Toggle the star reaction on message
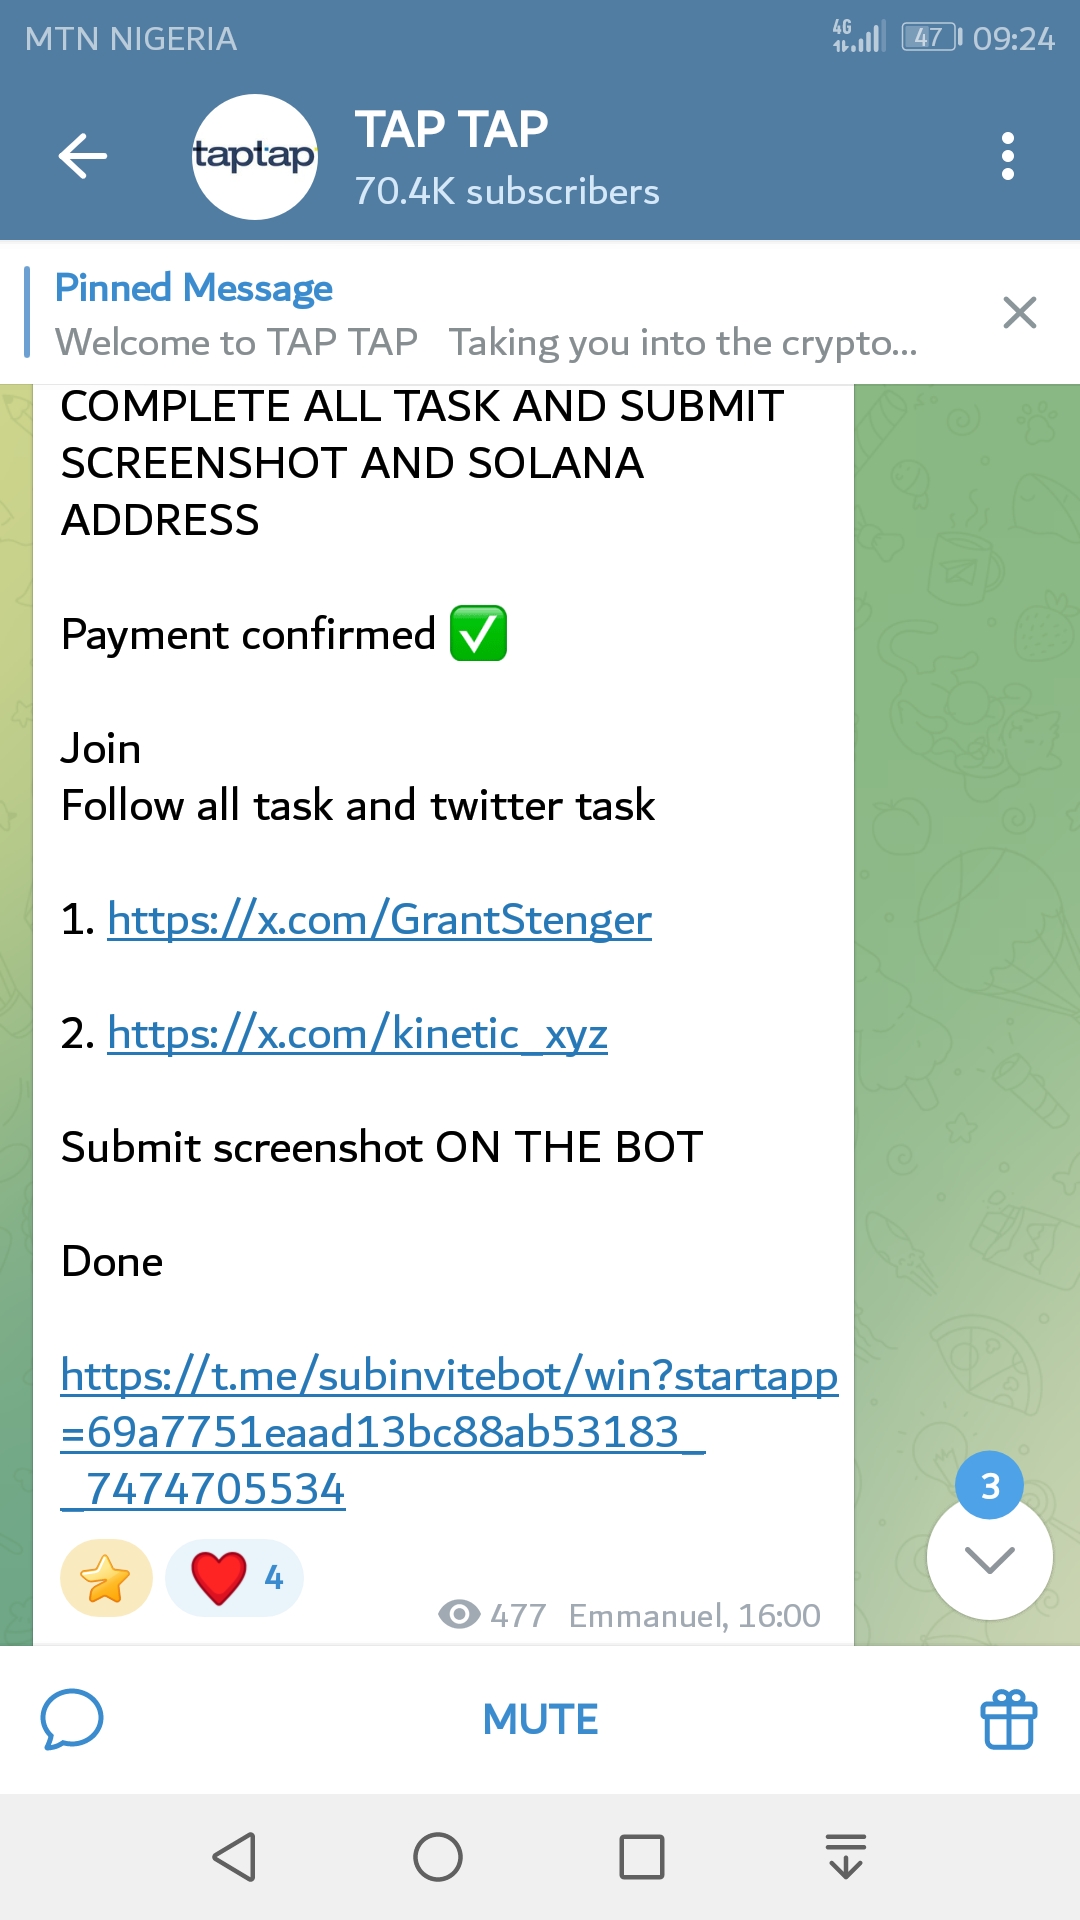 (106, 1578)
